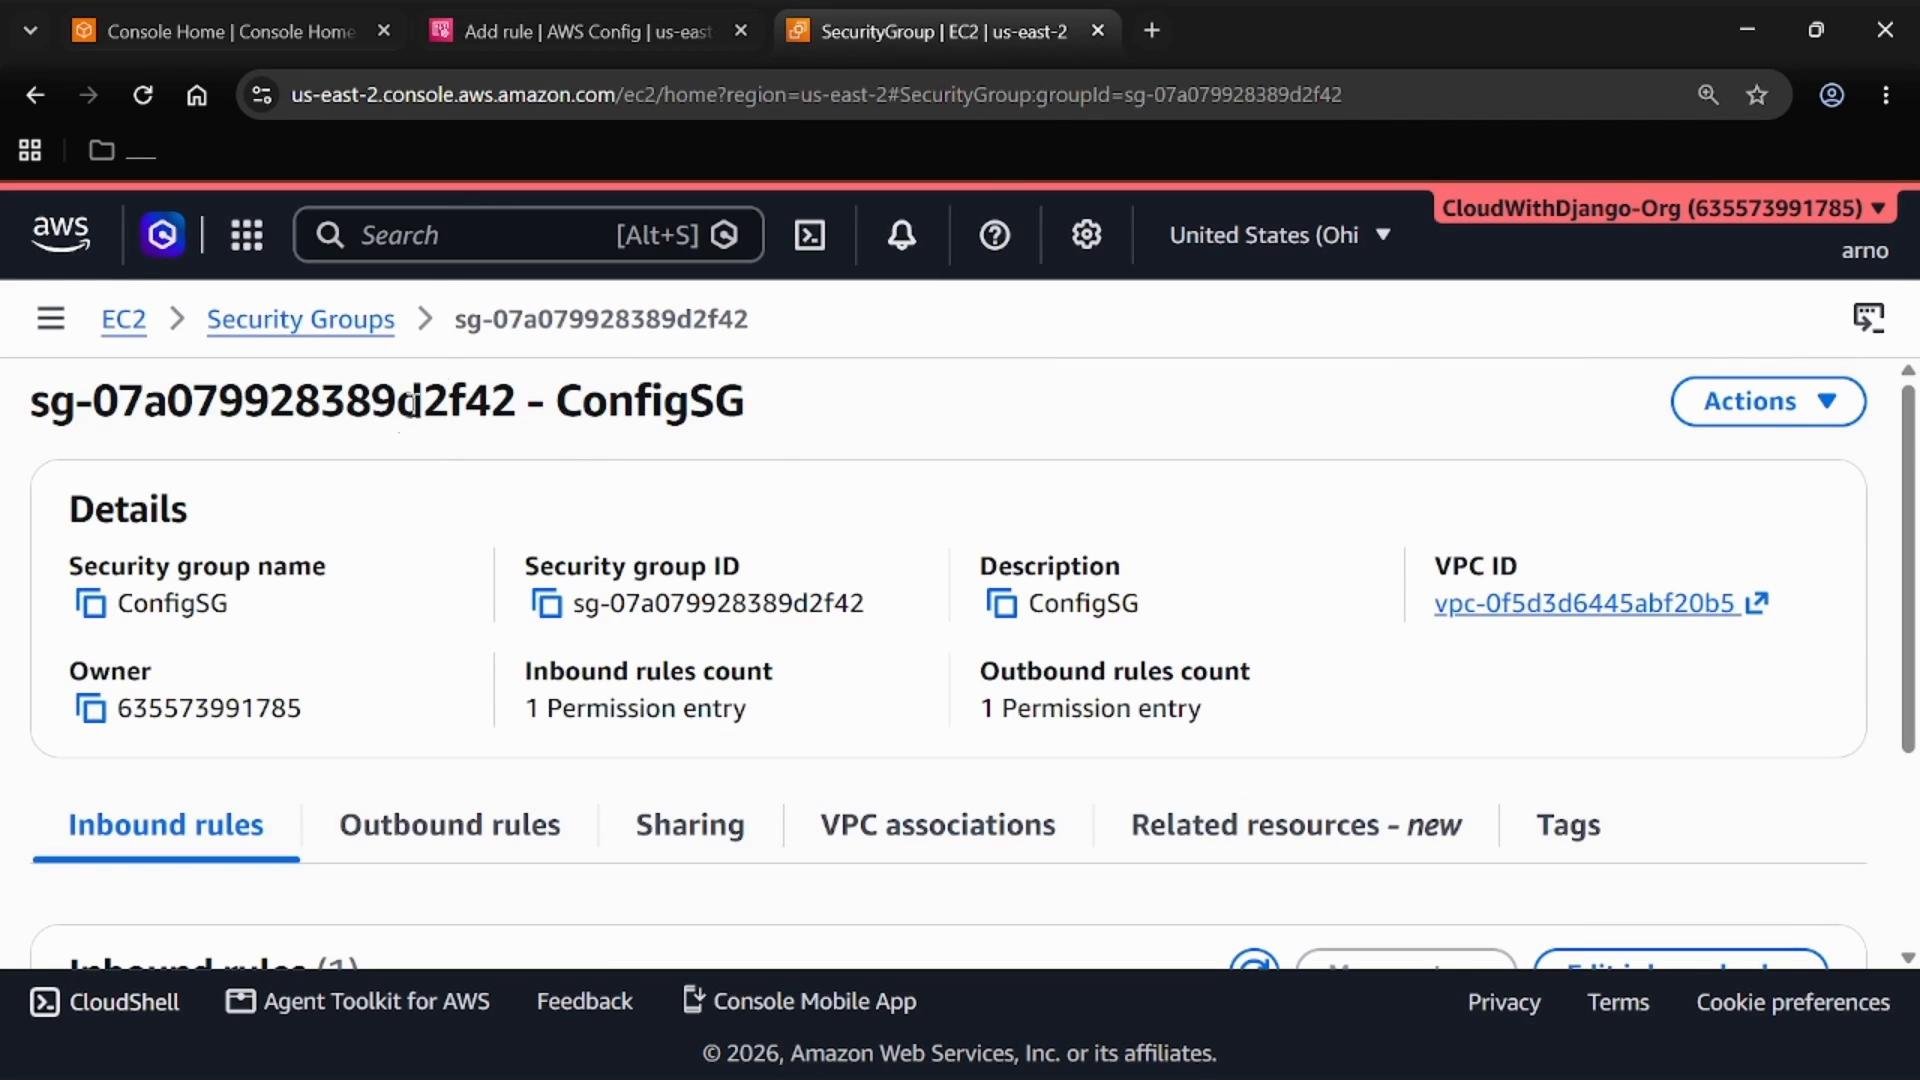Screen dimensions: 1920x1080
Task: Open the bookmarks apps grid icon
Action: (30, 150)
